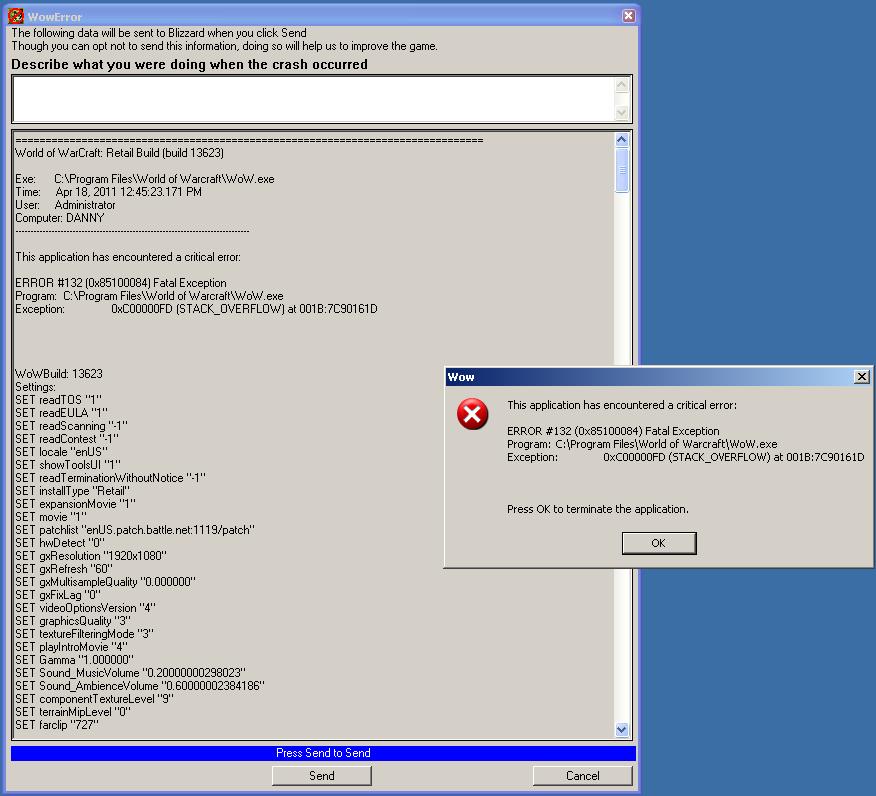Click inside the crash description text box

tap(313, 99)
